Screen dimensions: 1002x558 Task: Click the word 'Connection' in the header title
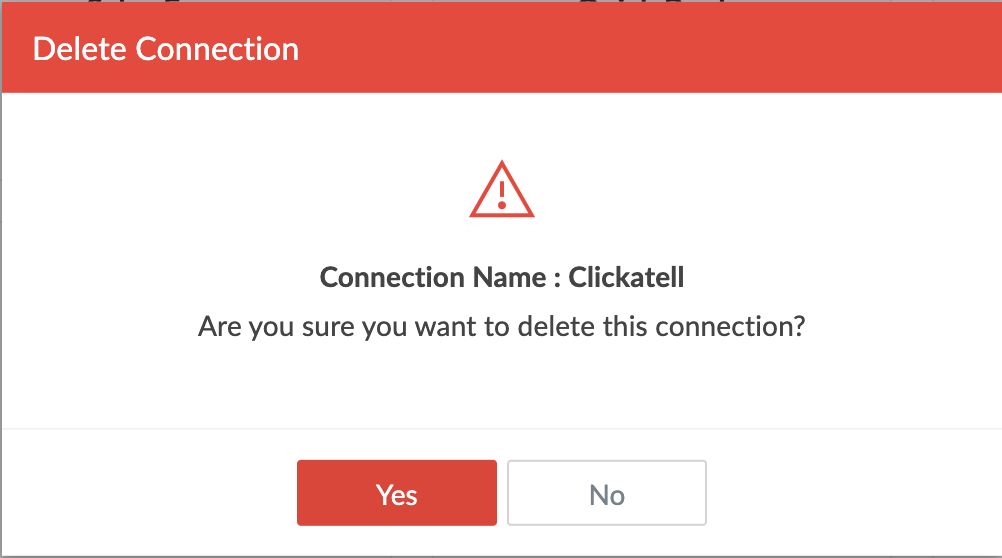point(217,49)
